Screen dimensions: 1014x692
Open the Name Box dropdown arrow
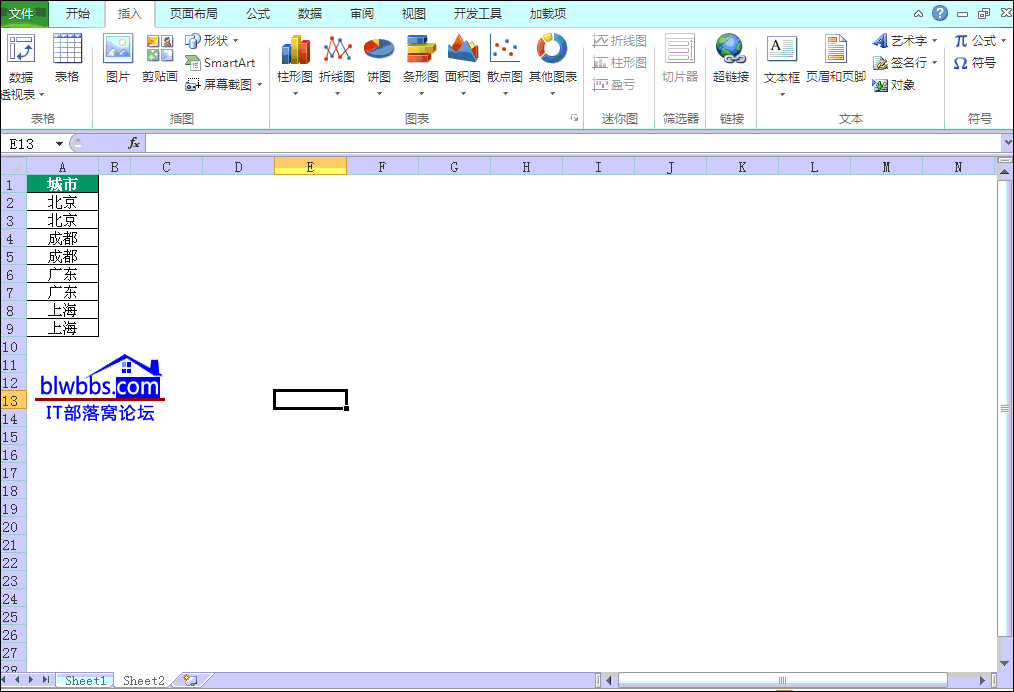59,144
